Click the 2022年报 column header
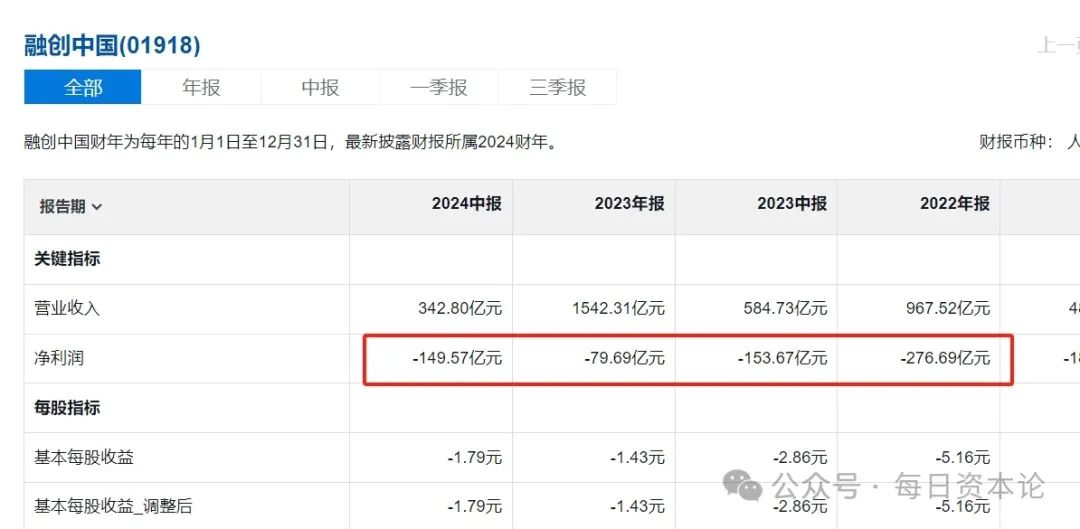This screenshot has height=529, width=1080. click(954, 204)
